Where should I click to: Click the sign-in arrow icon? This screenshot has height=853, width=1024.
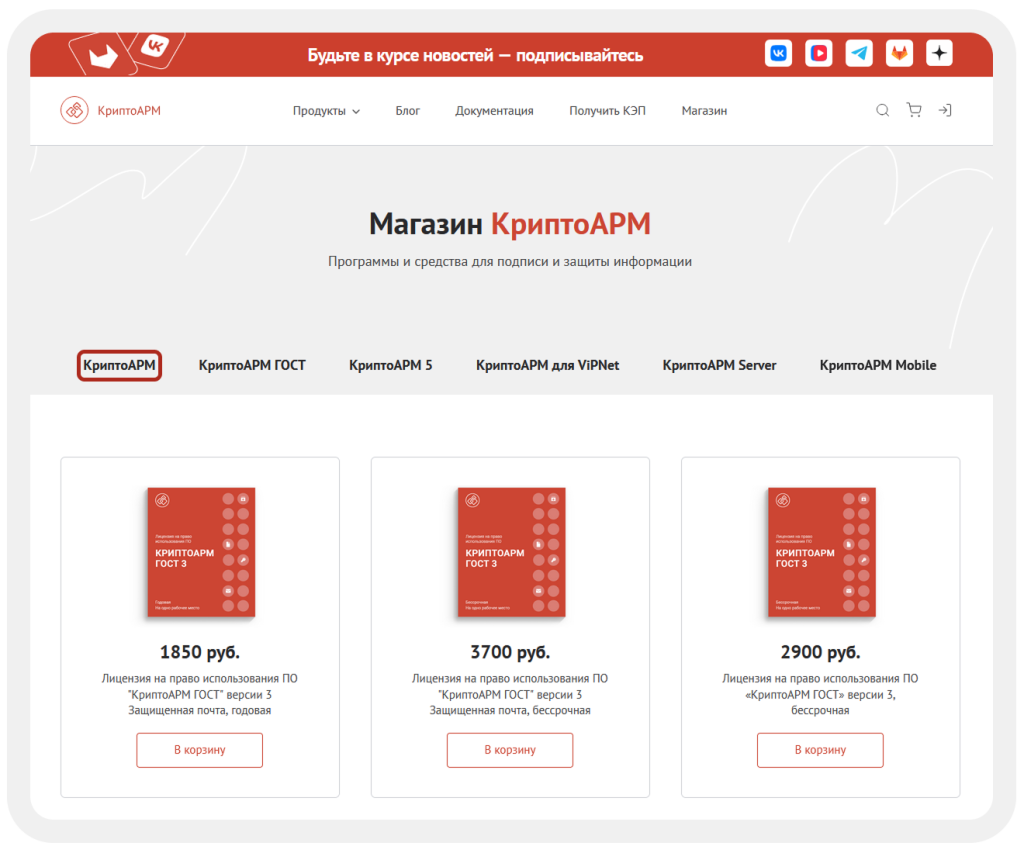[945, 110]
